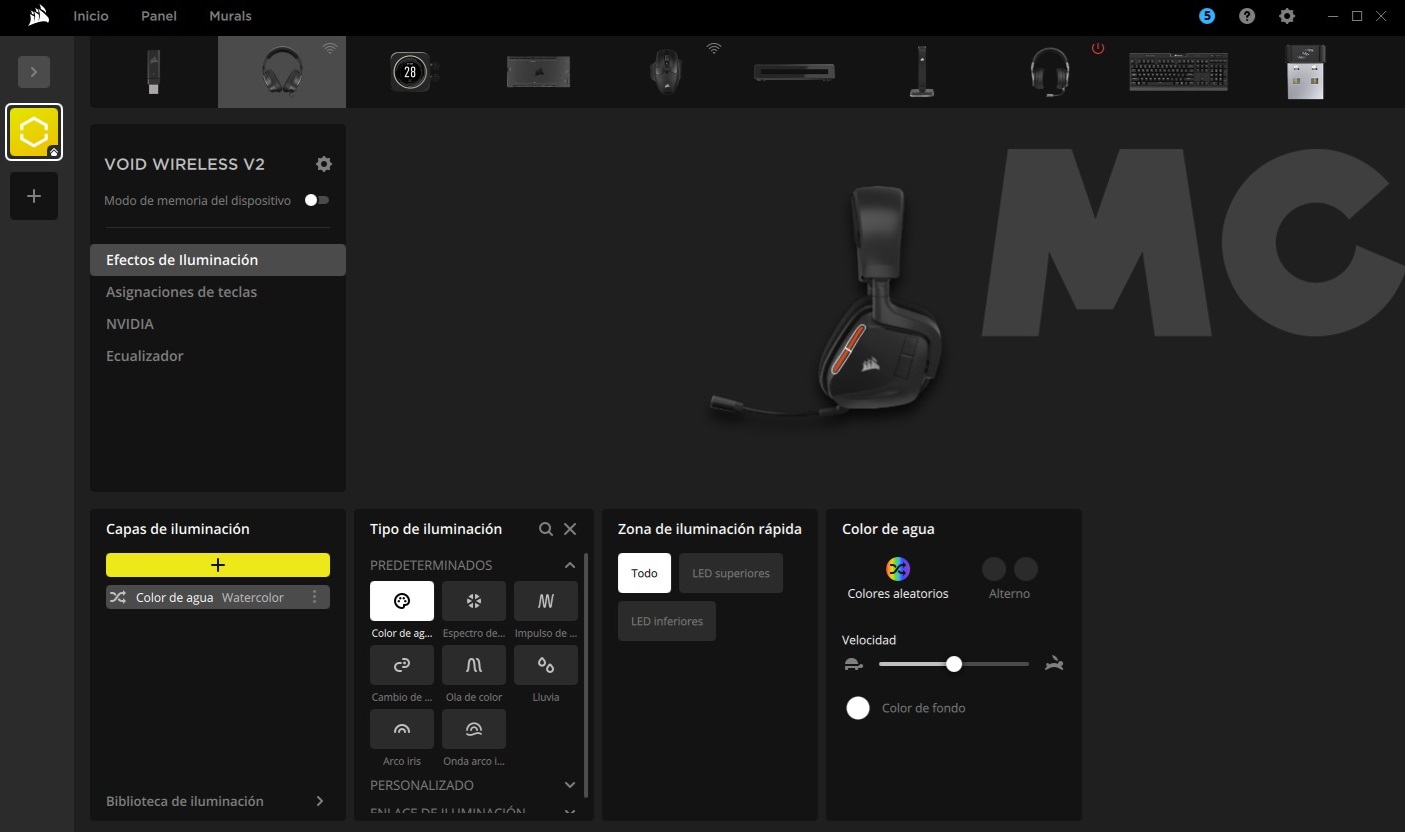
Task: Choose the Lluvia rain lighting effect
Action: click(x=545, y=665)
